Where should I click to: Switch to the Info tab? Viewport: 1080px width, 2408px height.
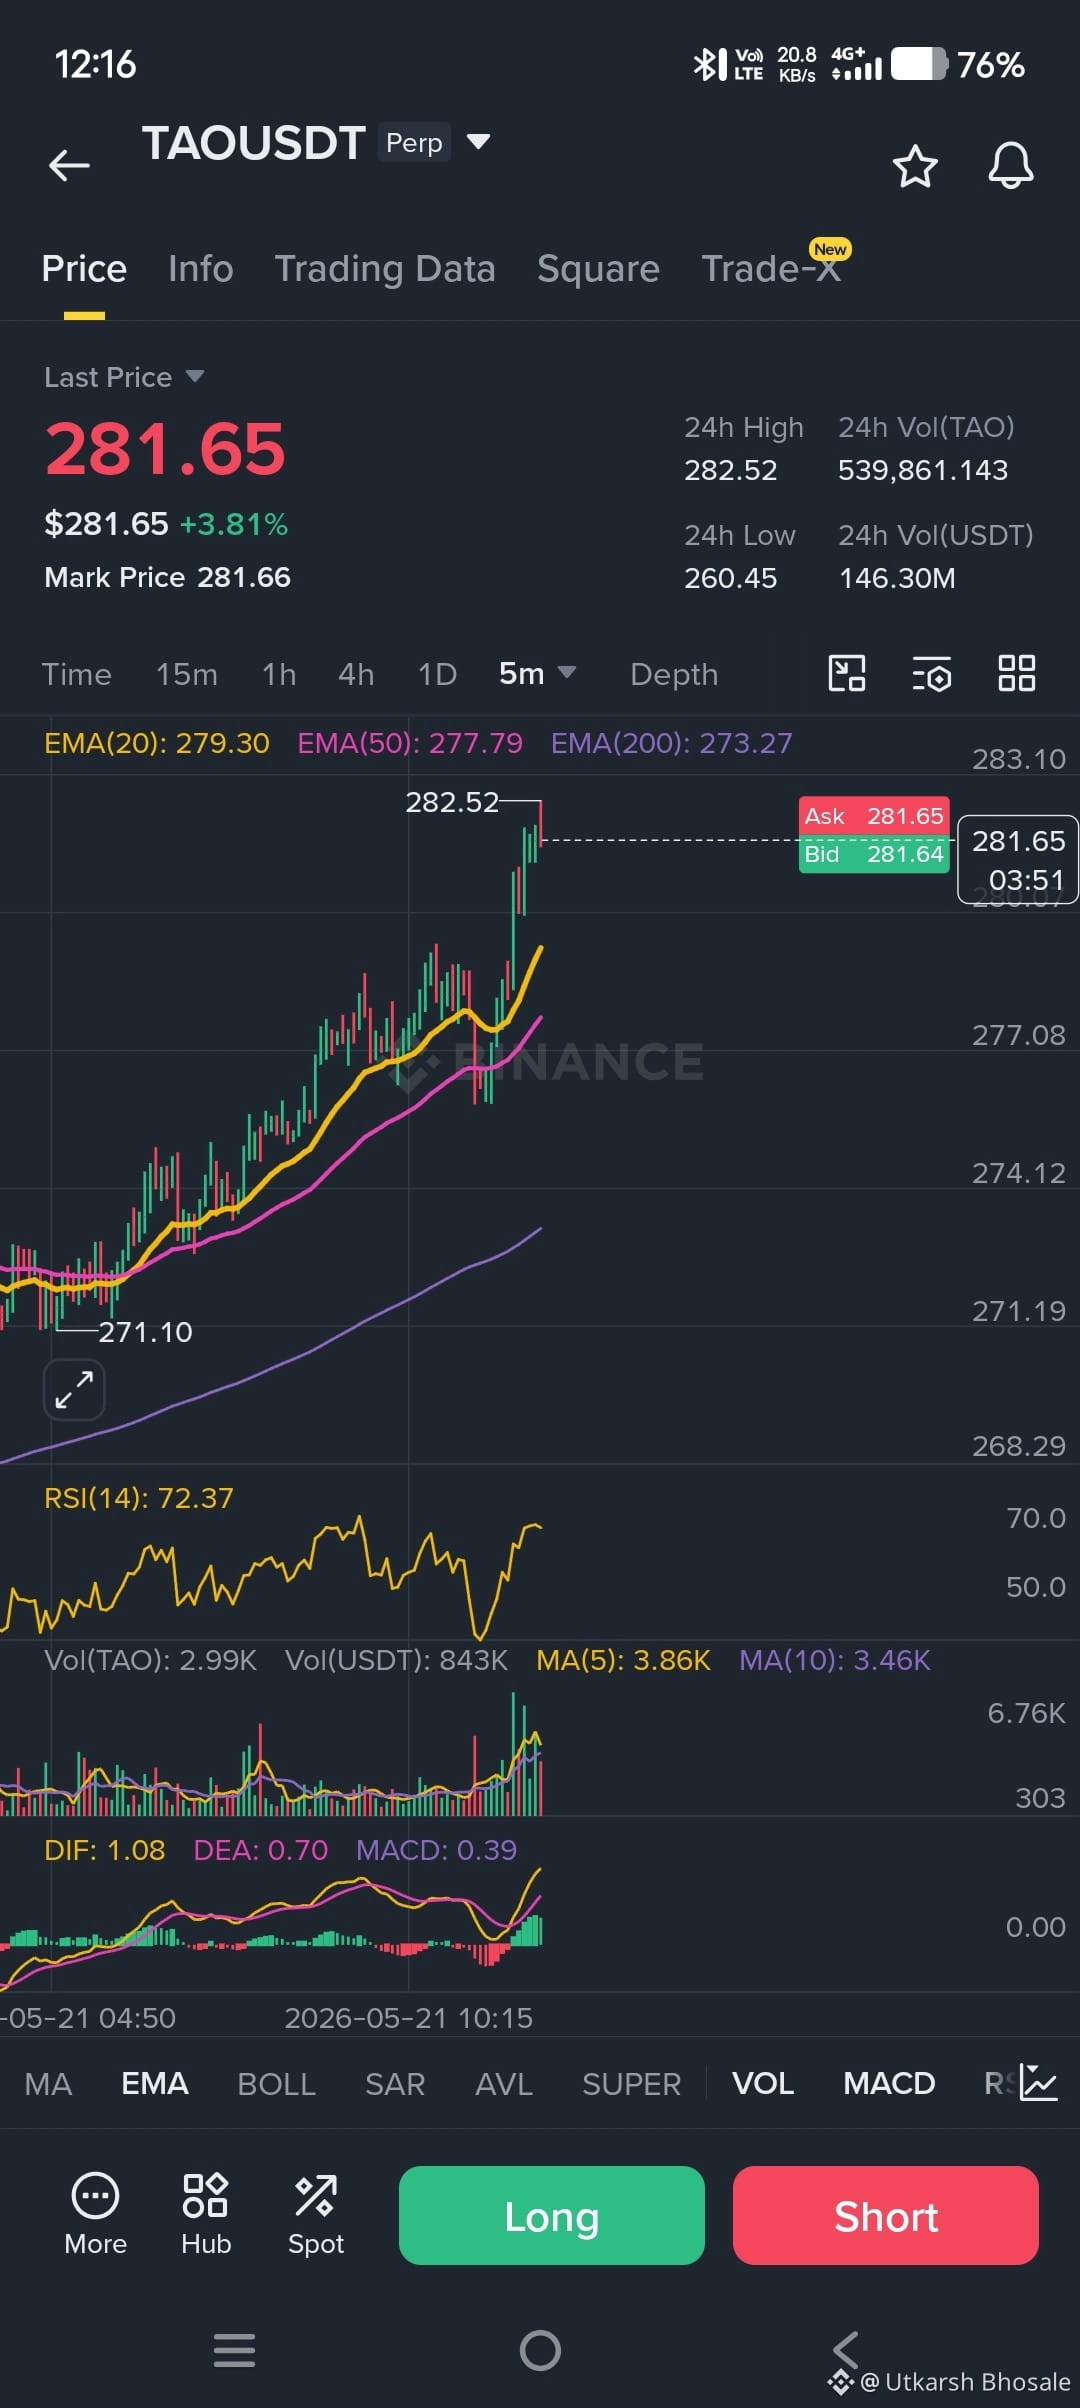(x=200, y=269)
